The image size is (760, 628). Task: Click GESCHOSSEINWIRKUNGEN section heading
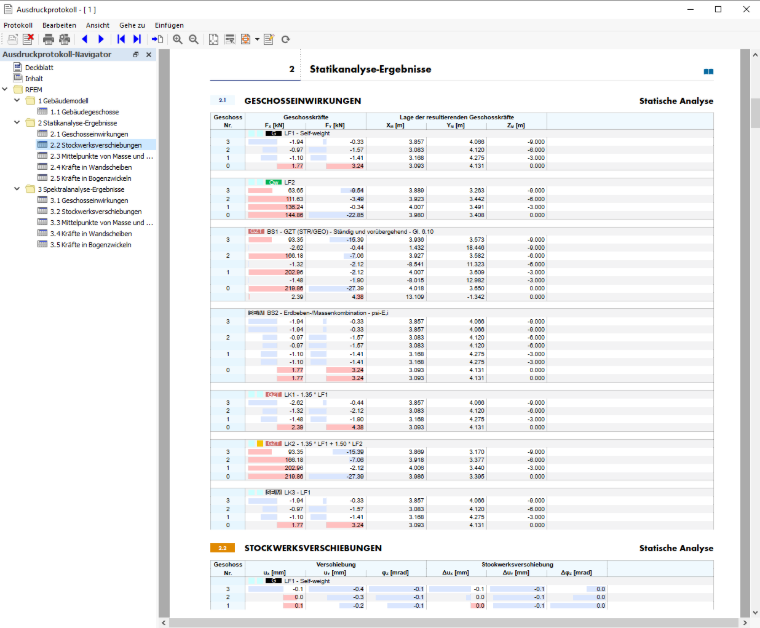[302, 101]
